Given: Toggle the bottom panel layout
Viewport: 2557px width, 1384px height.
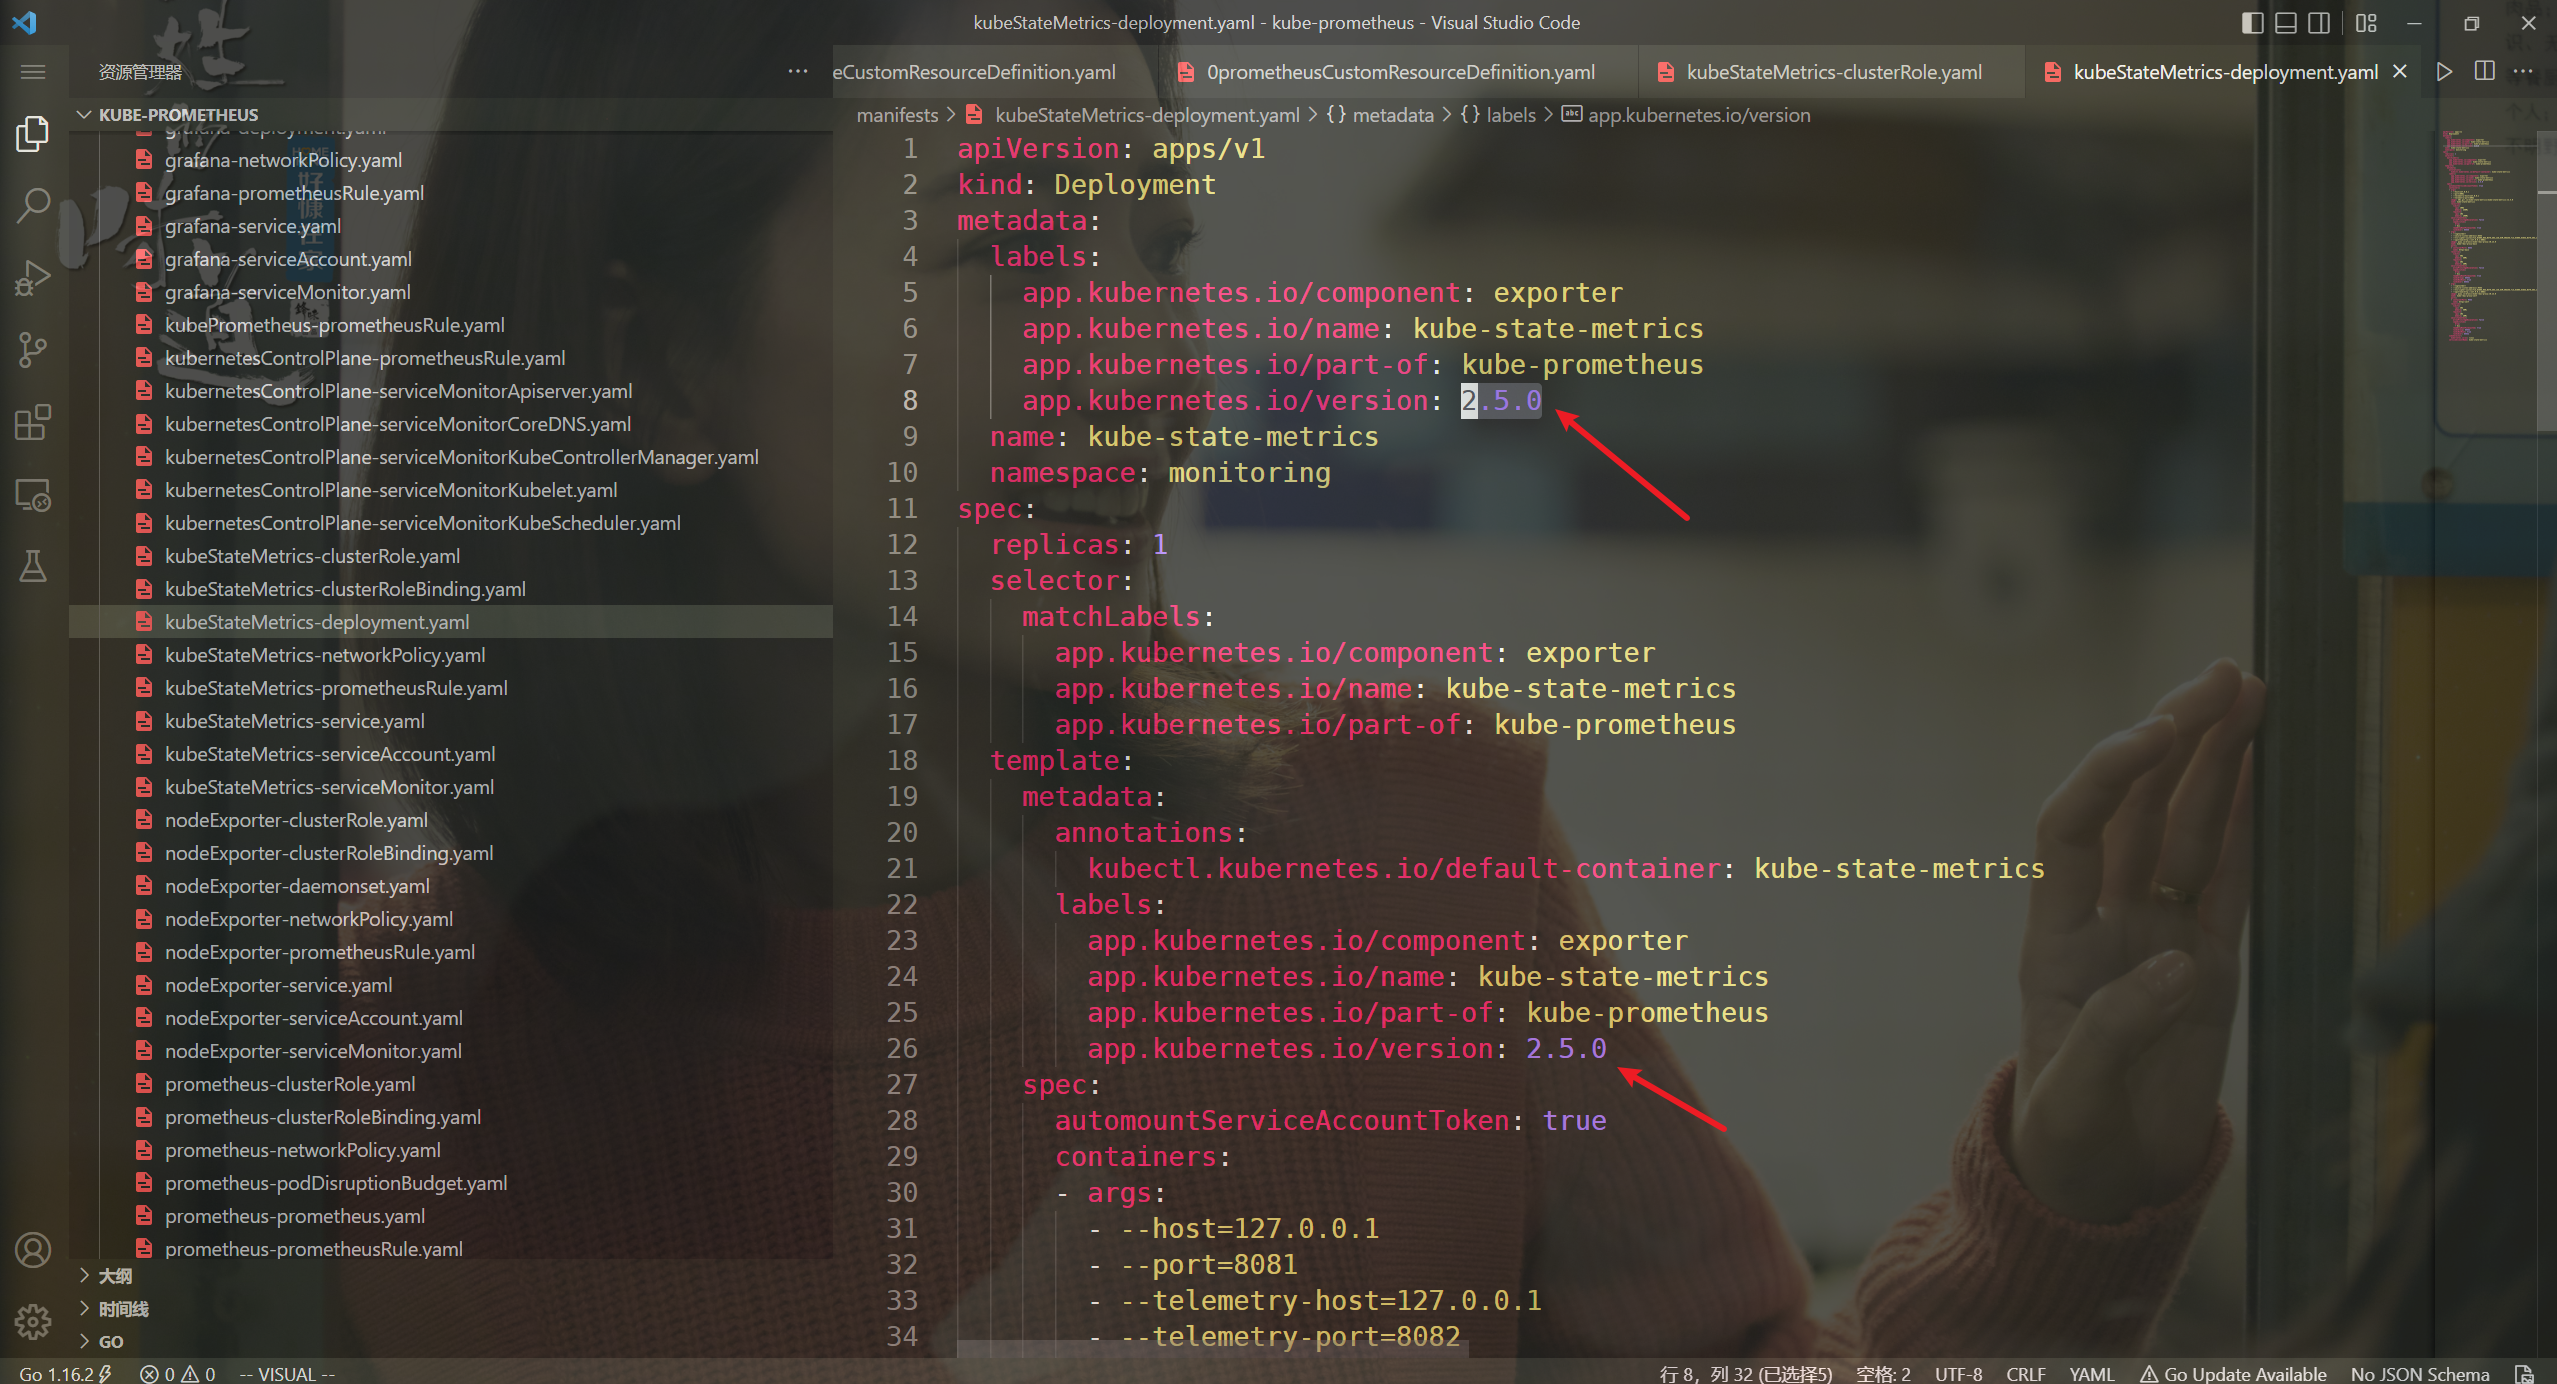Looking at the screenshot, I should pos(2286,22).
